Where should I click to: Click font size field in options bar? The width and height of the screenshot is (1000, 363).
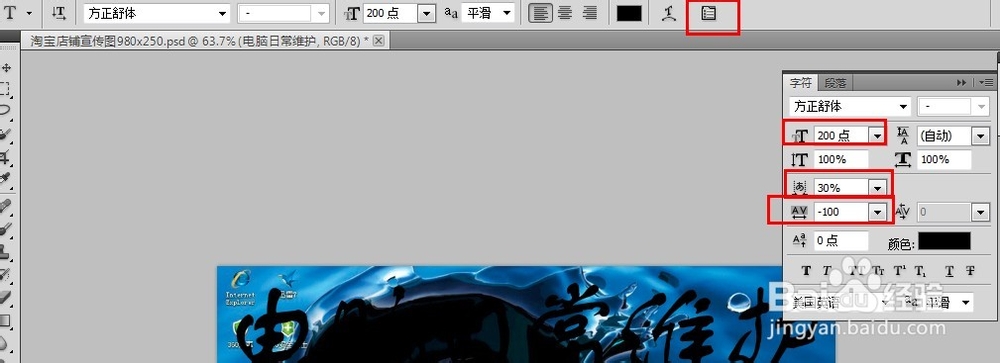(x=391, y=13)
